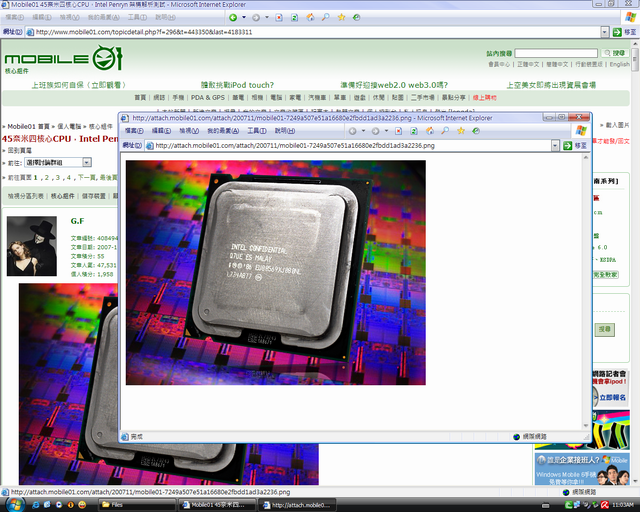Click the iPod touch headline link
This screenshot has width=640, height=512.
pos(237,85)
